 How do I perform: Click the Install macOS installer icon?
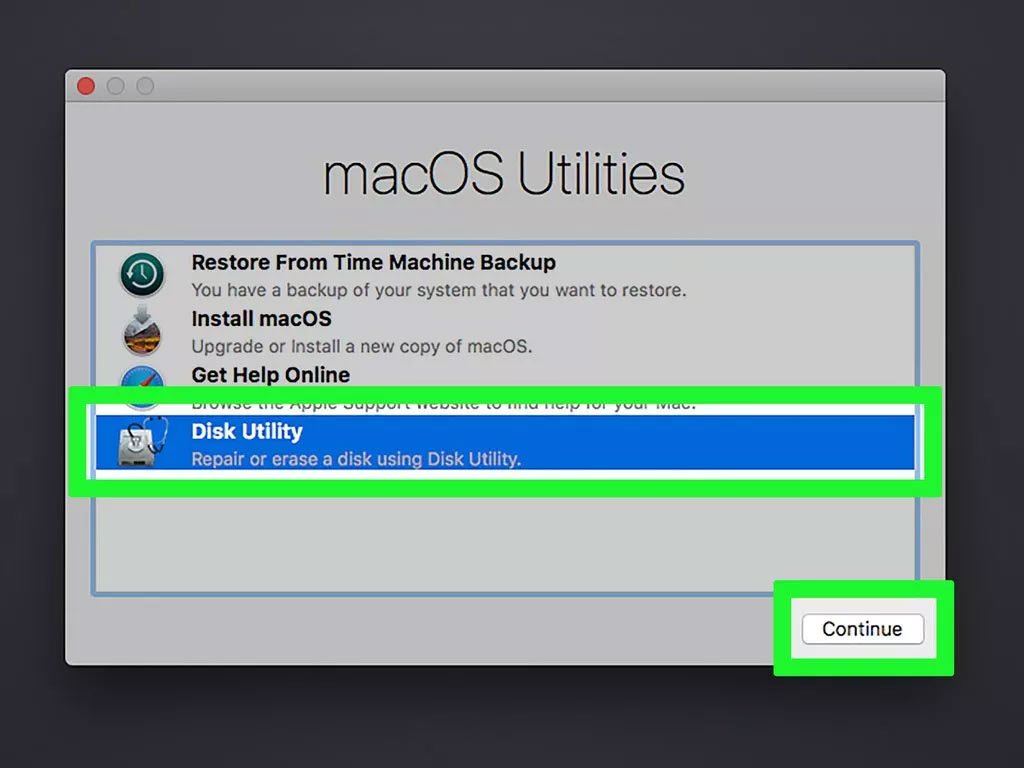[142, 330]
